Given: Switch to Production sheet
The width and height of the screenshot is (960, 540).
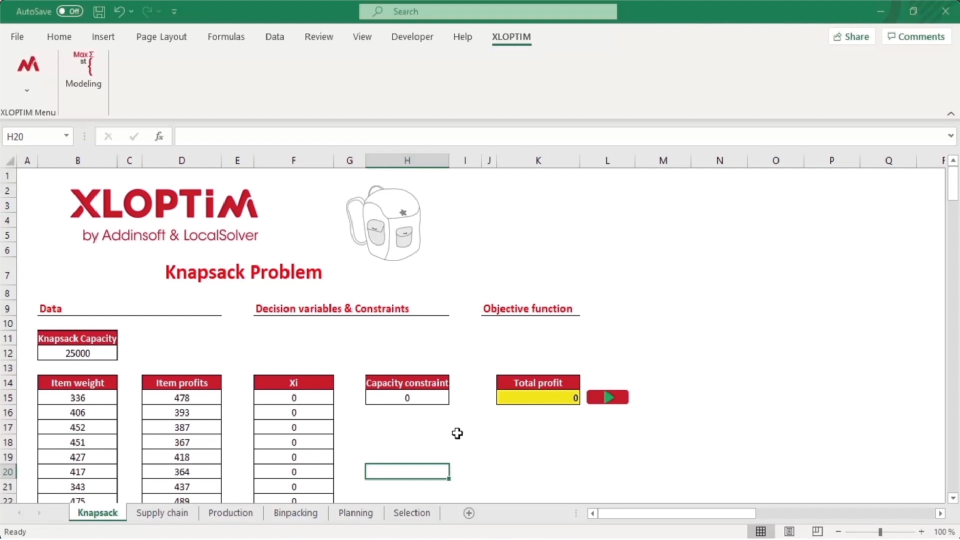Looking at the screenshot, I should click(x=230, y=513).
